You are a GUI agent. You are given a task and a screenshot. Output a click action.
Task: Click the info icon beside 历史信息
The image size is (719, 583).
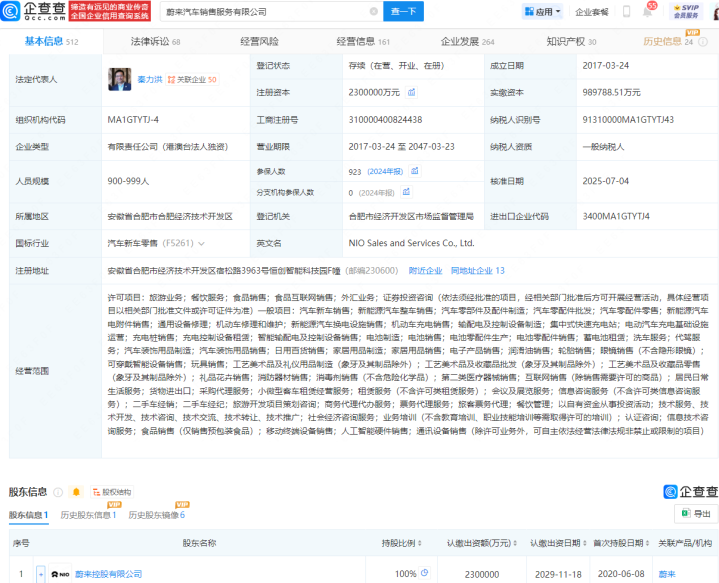coord(702,42)
